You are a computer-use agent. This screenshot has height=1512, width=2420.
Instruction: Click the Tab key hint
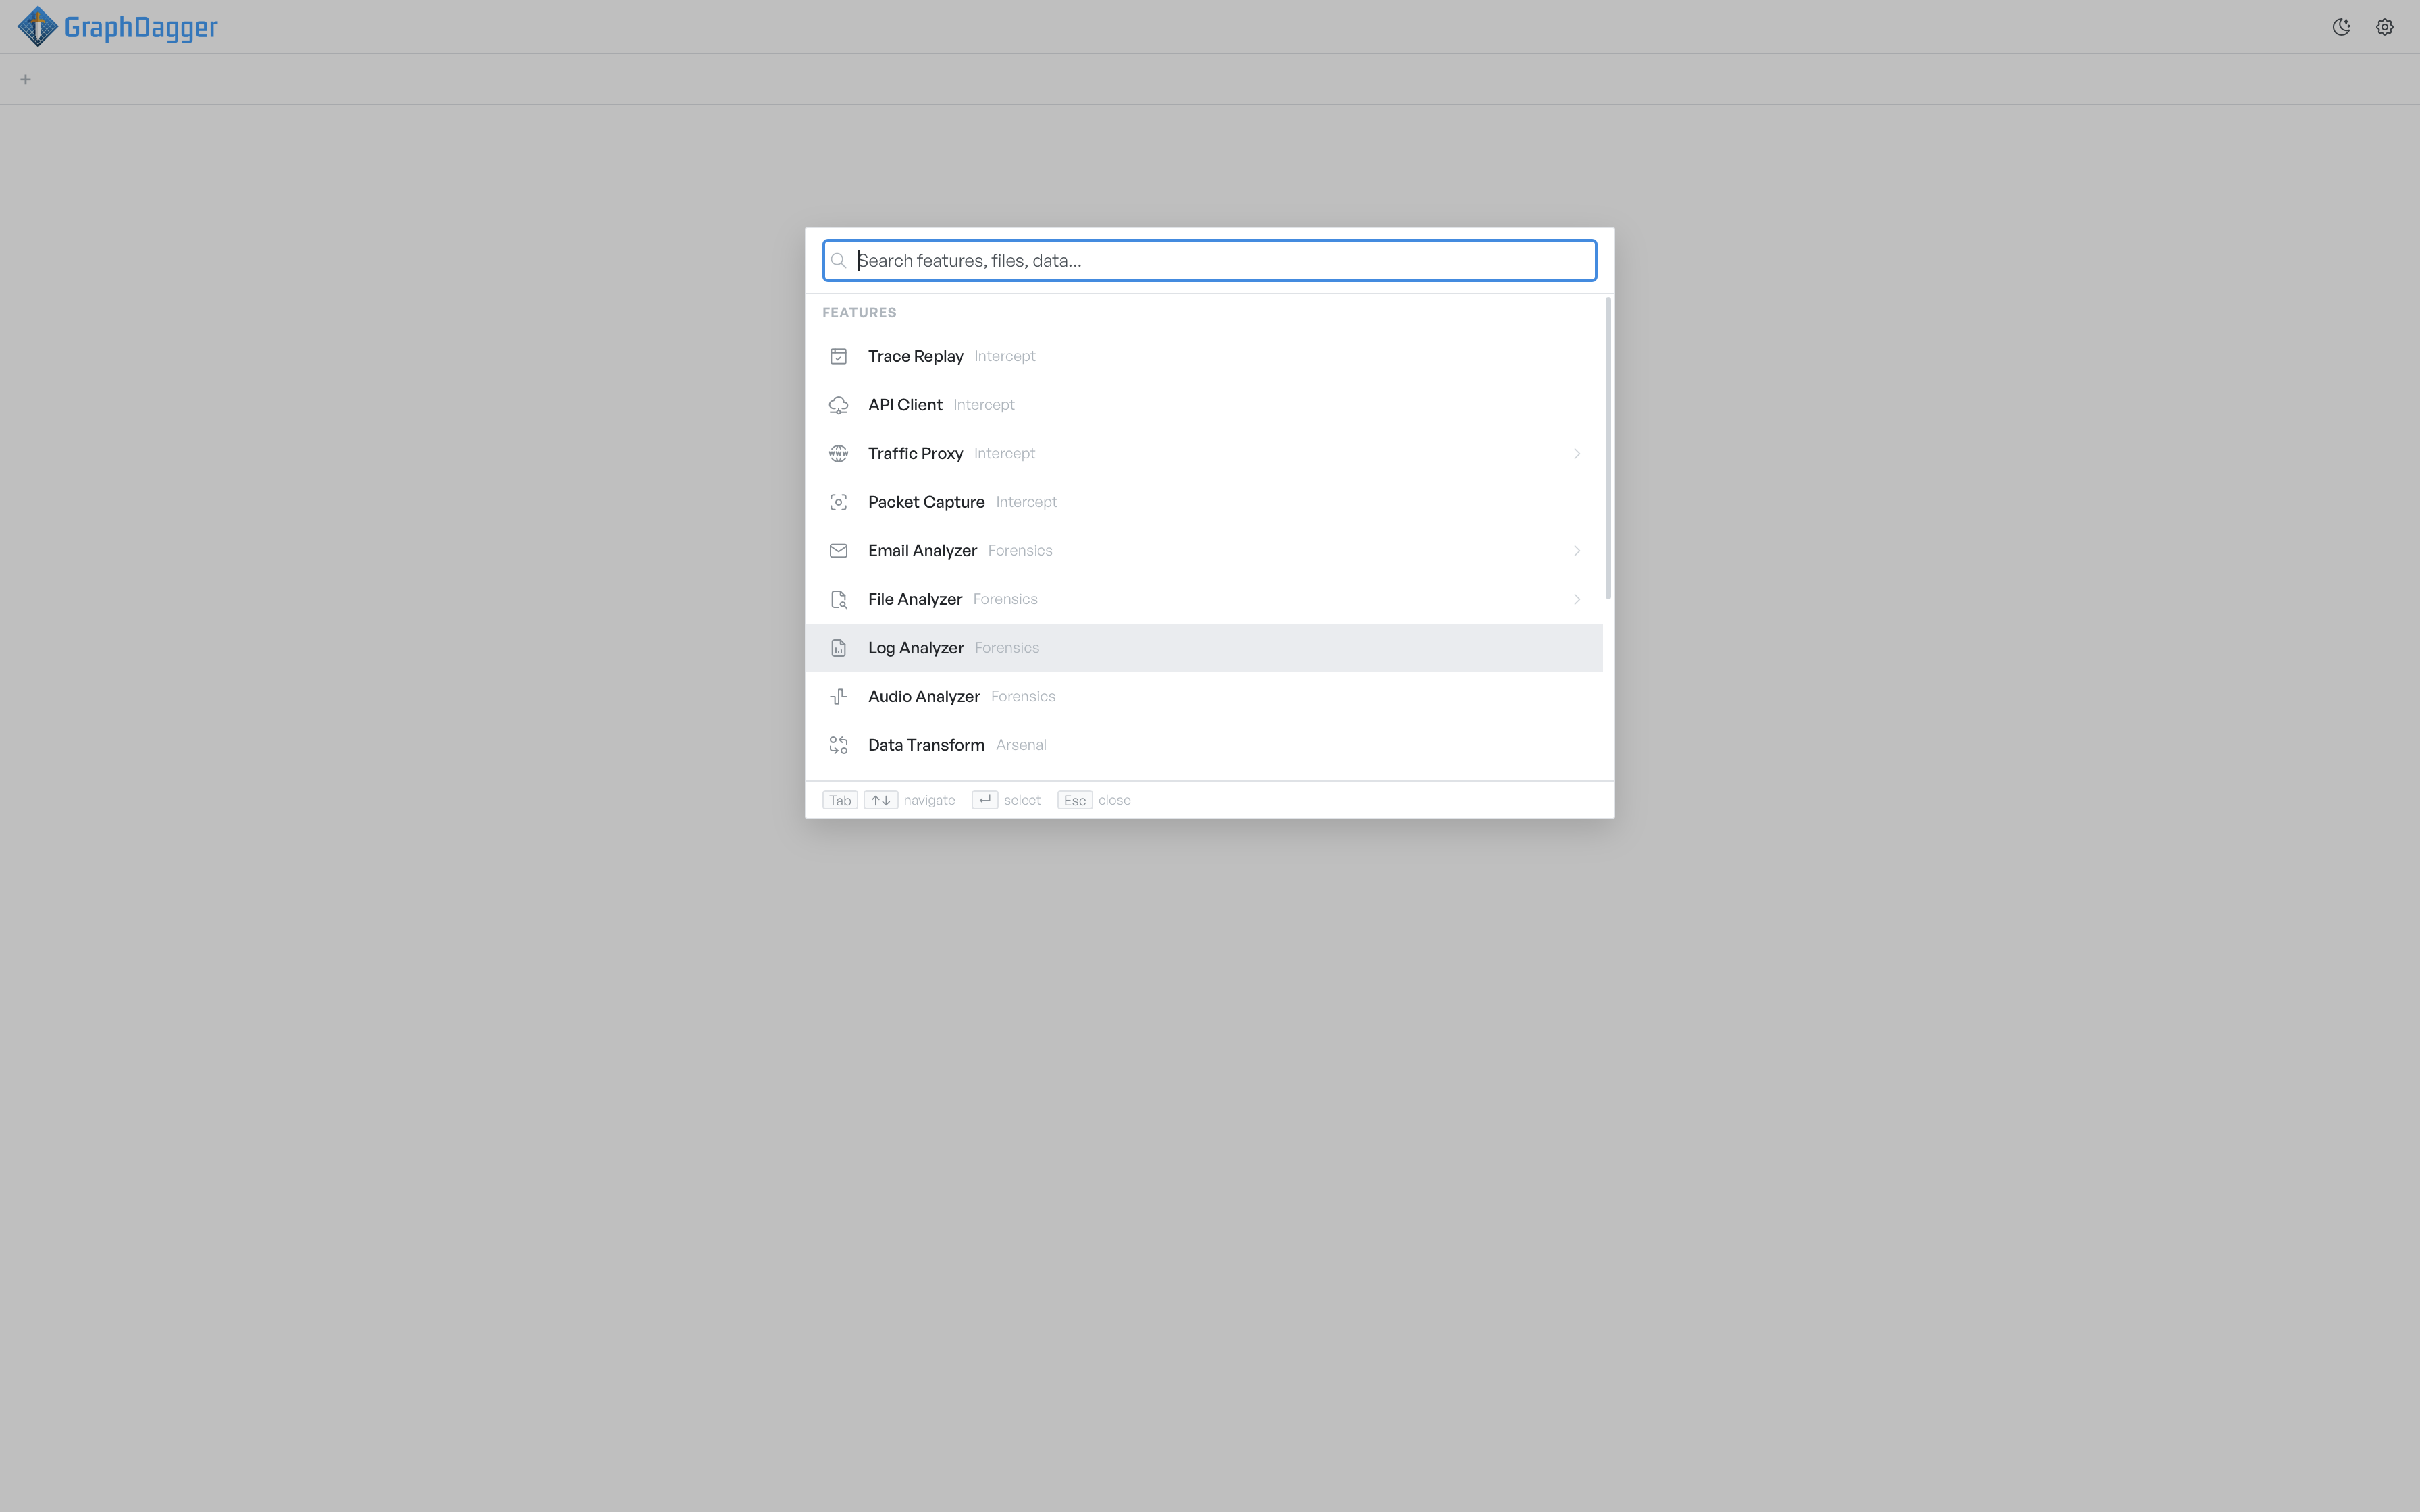(x=840, y=800)
